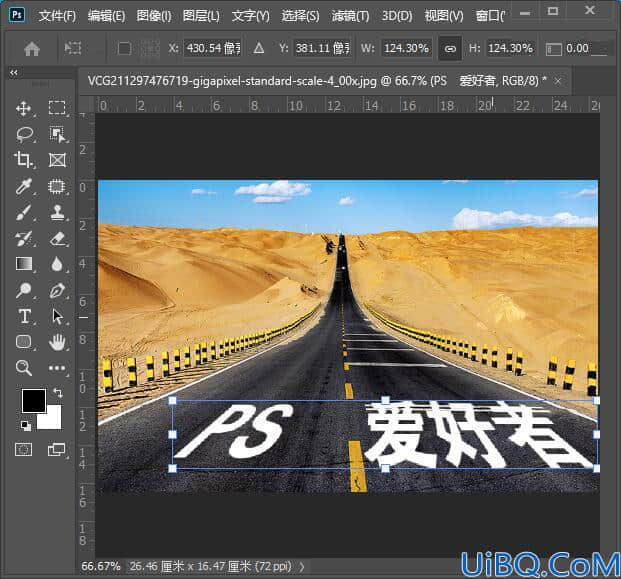
Task: Toggle maintain aspect ratio link
Action: pos(450,49)
